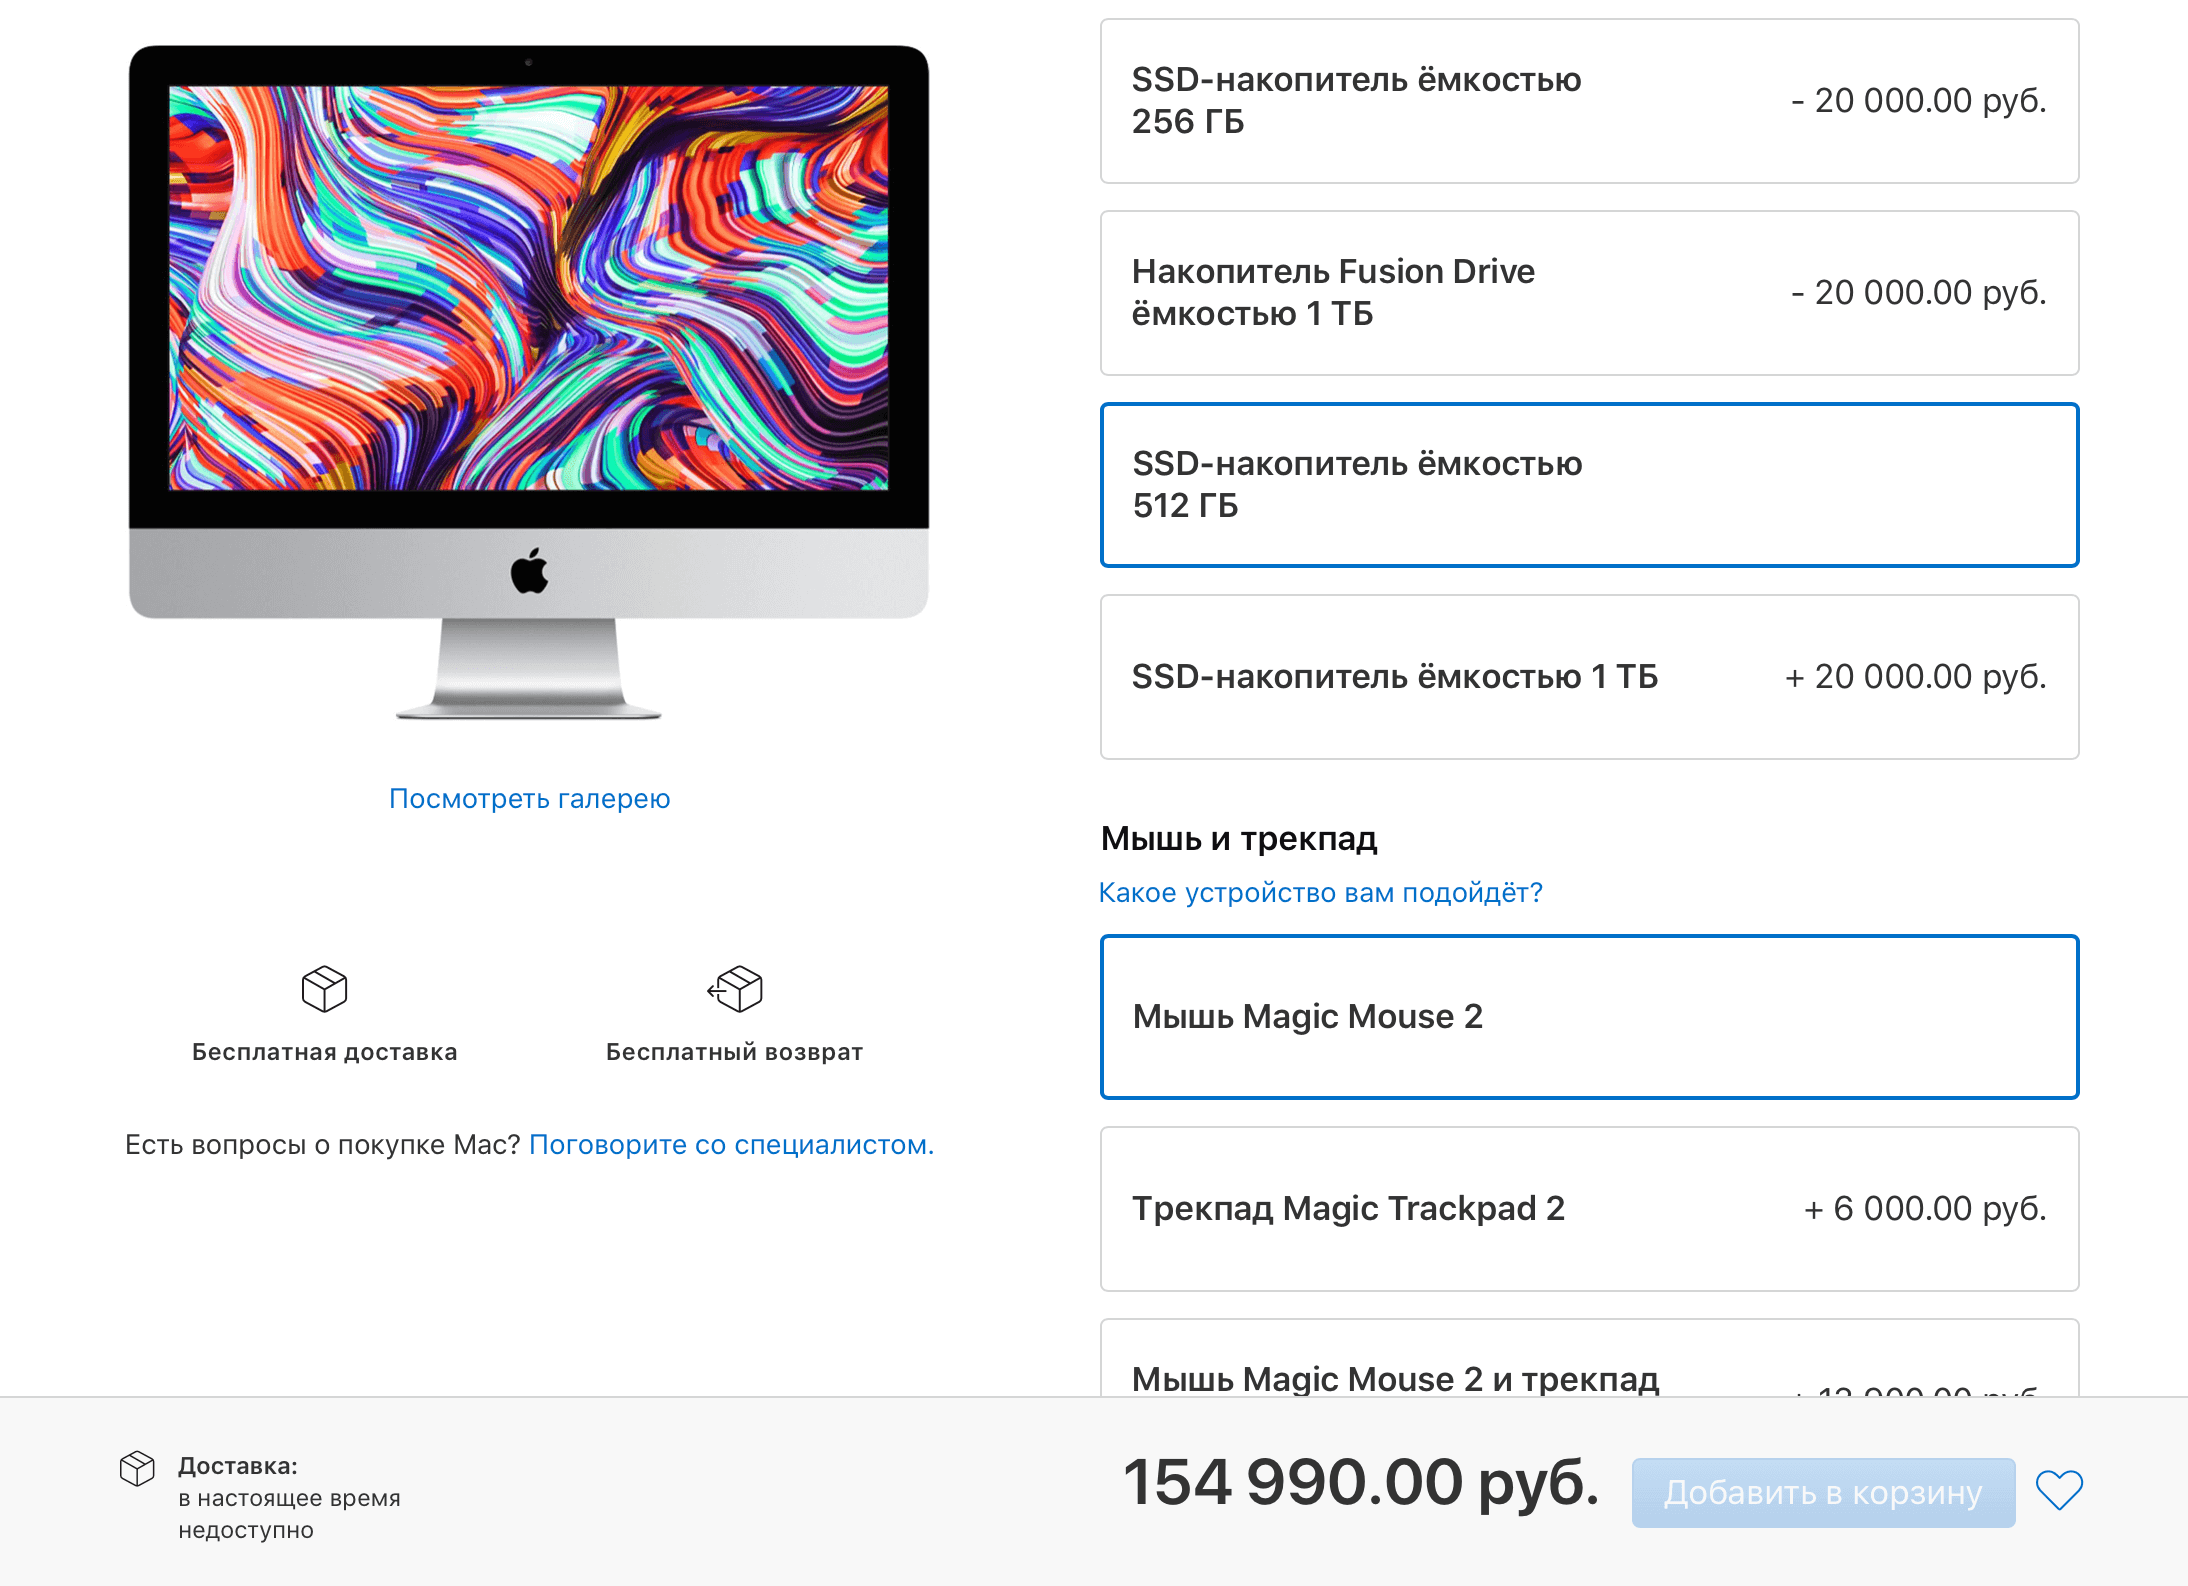Click the Бесплатный возврат label
The height and width of the screenshot is (1586, 2188).
(735, 1052)
